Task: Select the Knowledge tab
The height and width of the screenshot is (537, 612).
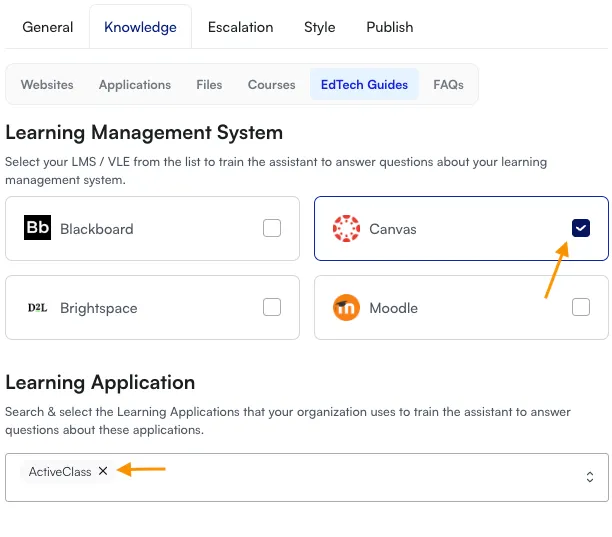Action: tap(140, 27)
